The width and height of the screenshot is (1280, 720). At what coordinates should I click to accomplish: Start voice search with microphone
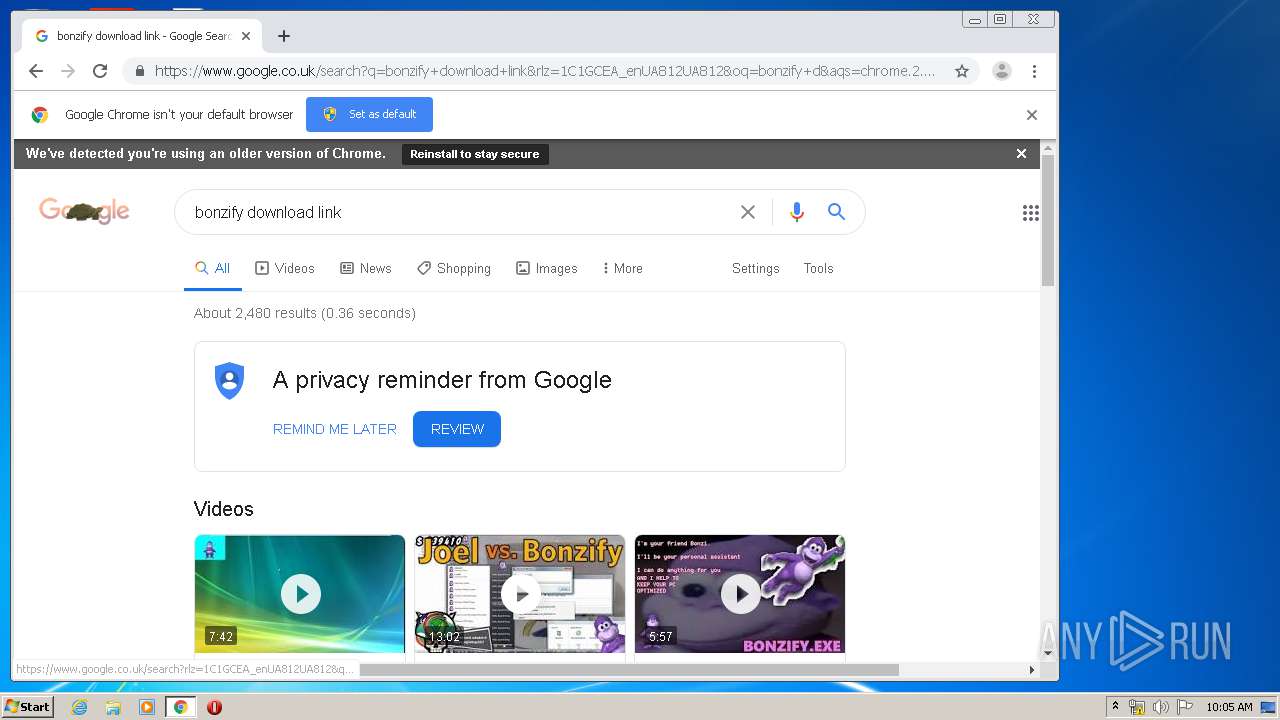point(797,212)
